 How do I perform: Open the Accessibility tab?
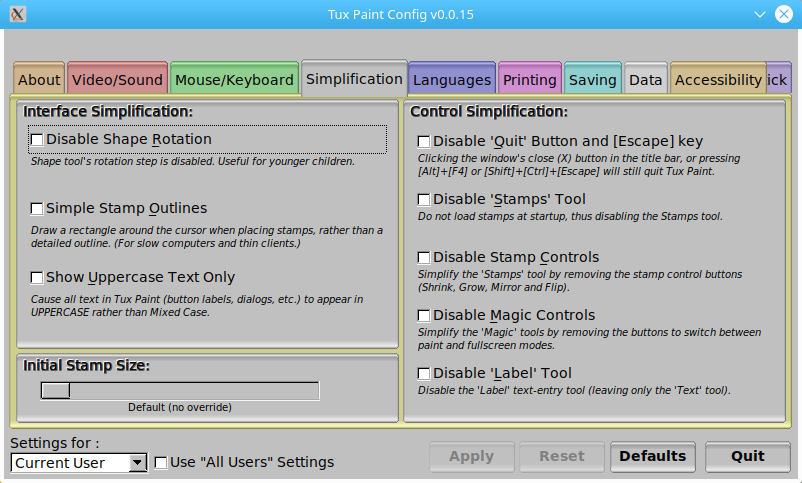pyautogui.click(x=717, y=80)
